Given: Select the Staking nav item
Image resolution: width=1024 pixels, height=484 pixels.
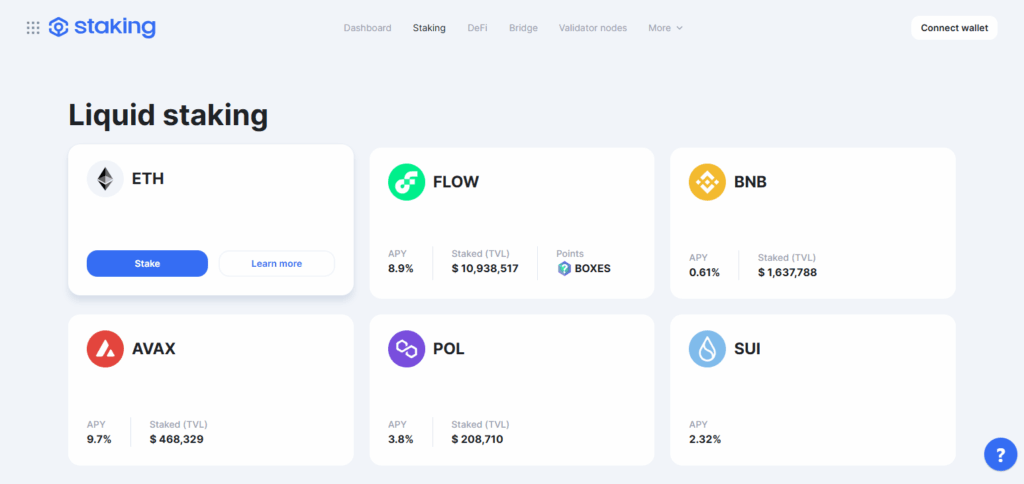Looking at the screenshot, I should pyautogui.click(x=429, y=28).
